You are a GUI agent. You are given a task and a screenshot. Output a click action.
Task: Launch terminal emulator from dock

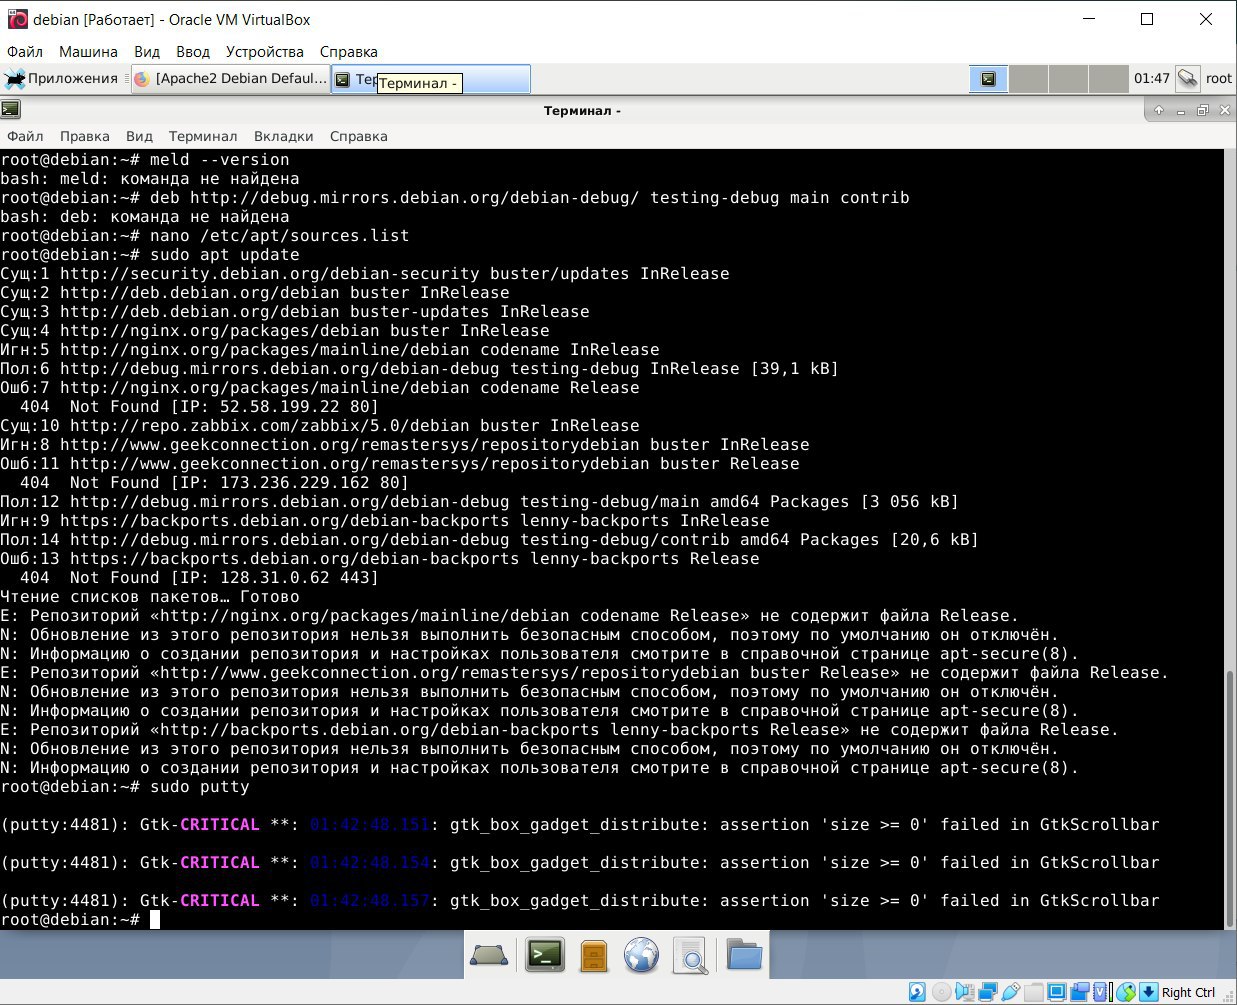[x=545, y=956]
